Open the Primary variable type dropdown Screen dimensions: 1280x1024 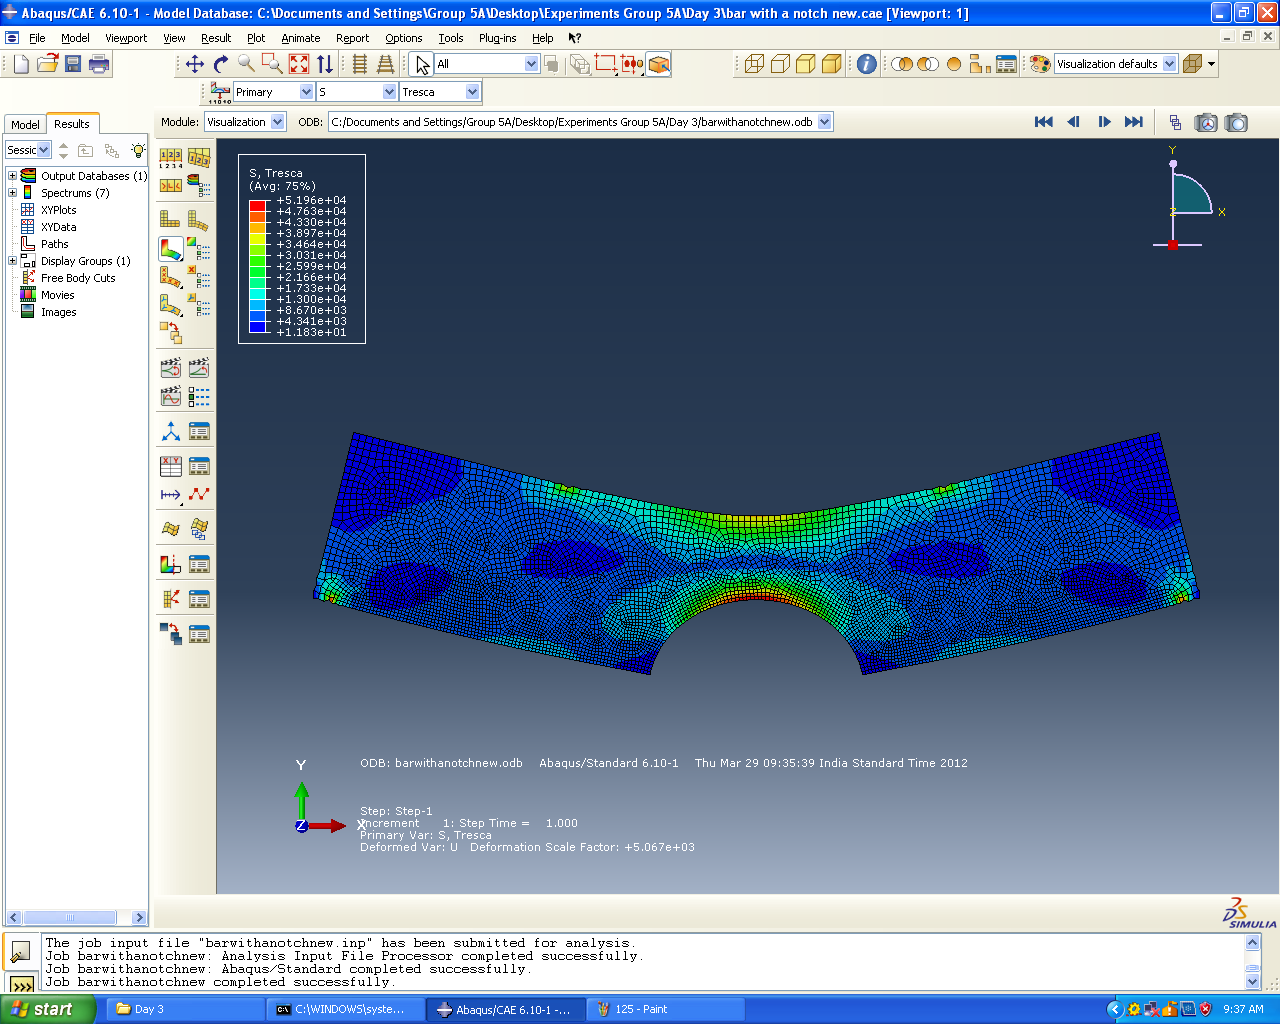coord(307,92)
